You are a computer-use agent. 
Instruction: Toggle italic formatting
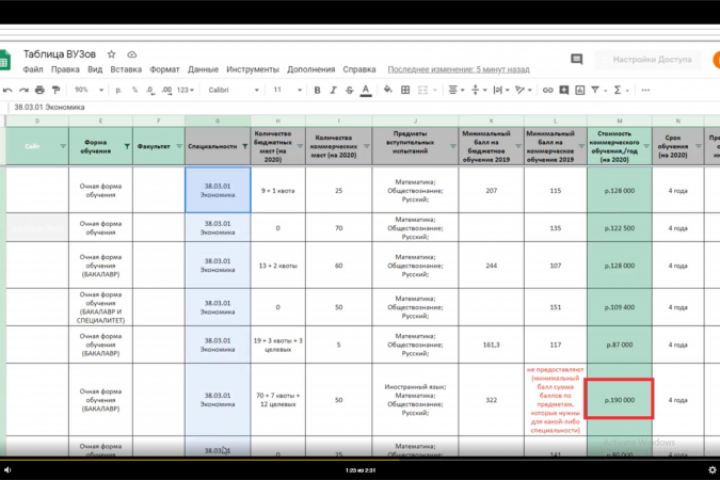(x=333, y=90)
